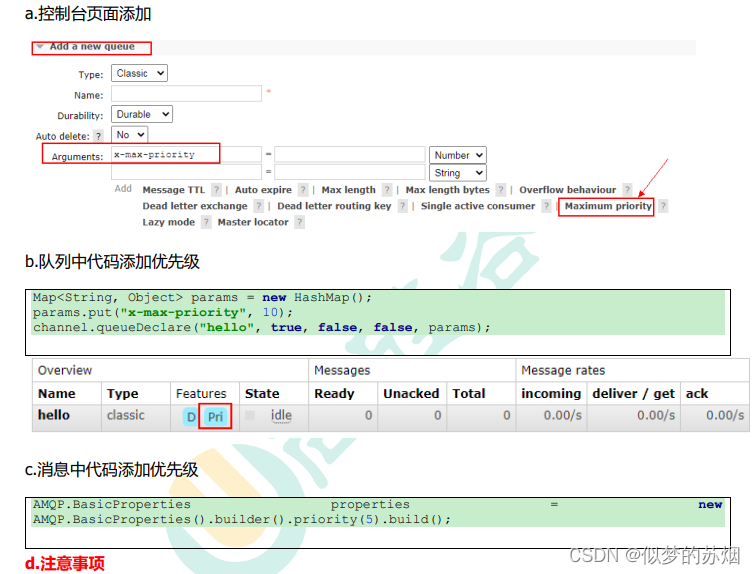Open help icon beside Master locator
The width and height of the screenshot is (755, 574).
click(x=299, y=222)
